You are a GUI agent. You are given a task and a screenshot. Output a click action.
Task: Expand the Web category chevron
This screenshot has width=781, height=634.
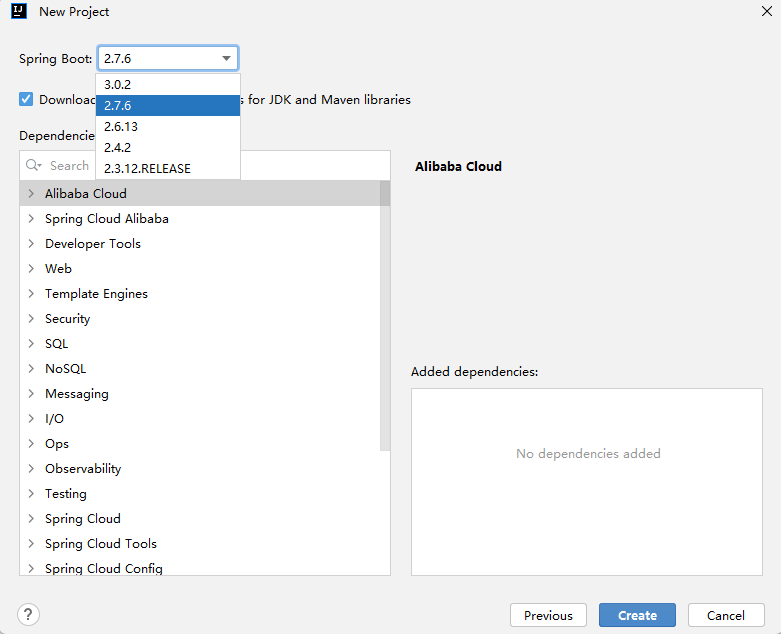click(31, 268)
